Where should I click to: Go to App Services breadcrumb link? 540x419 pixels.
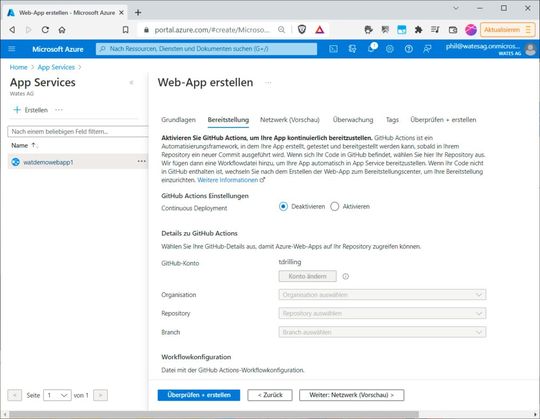(56, 67)
